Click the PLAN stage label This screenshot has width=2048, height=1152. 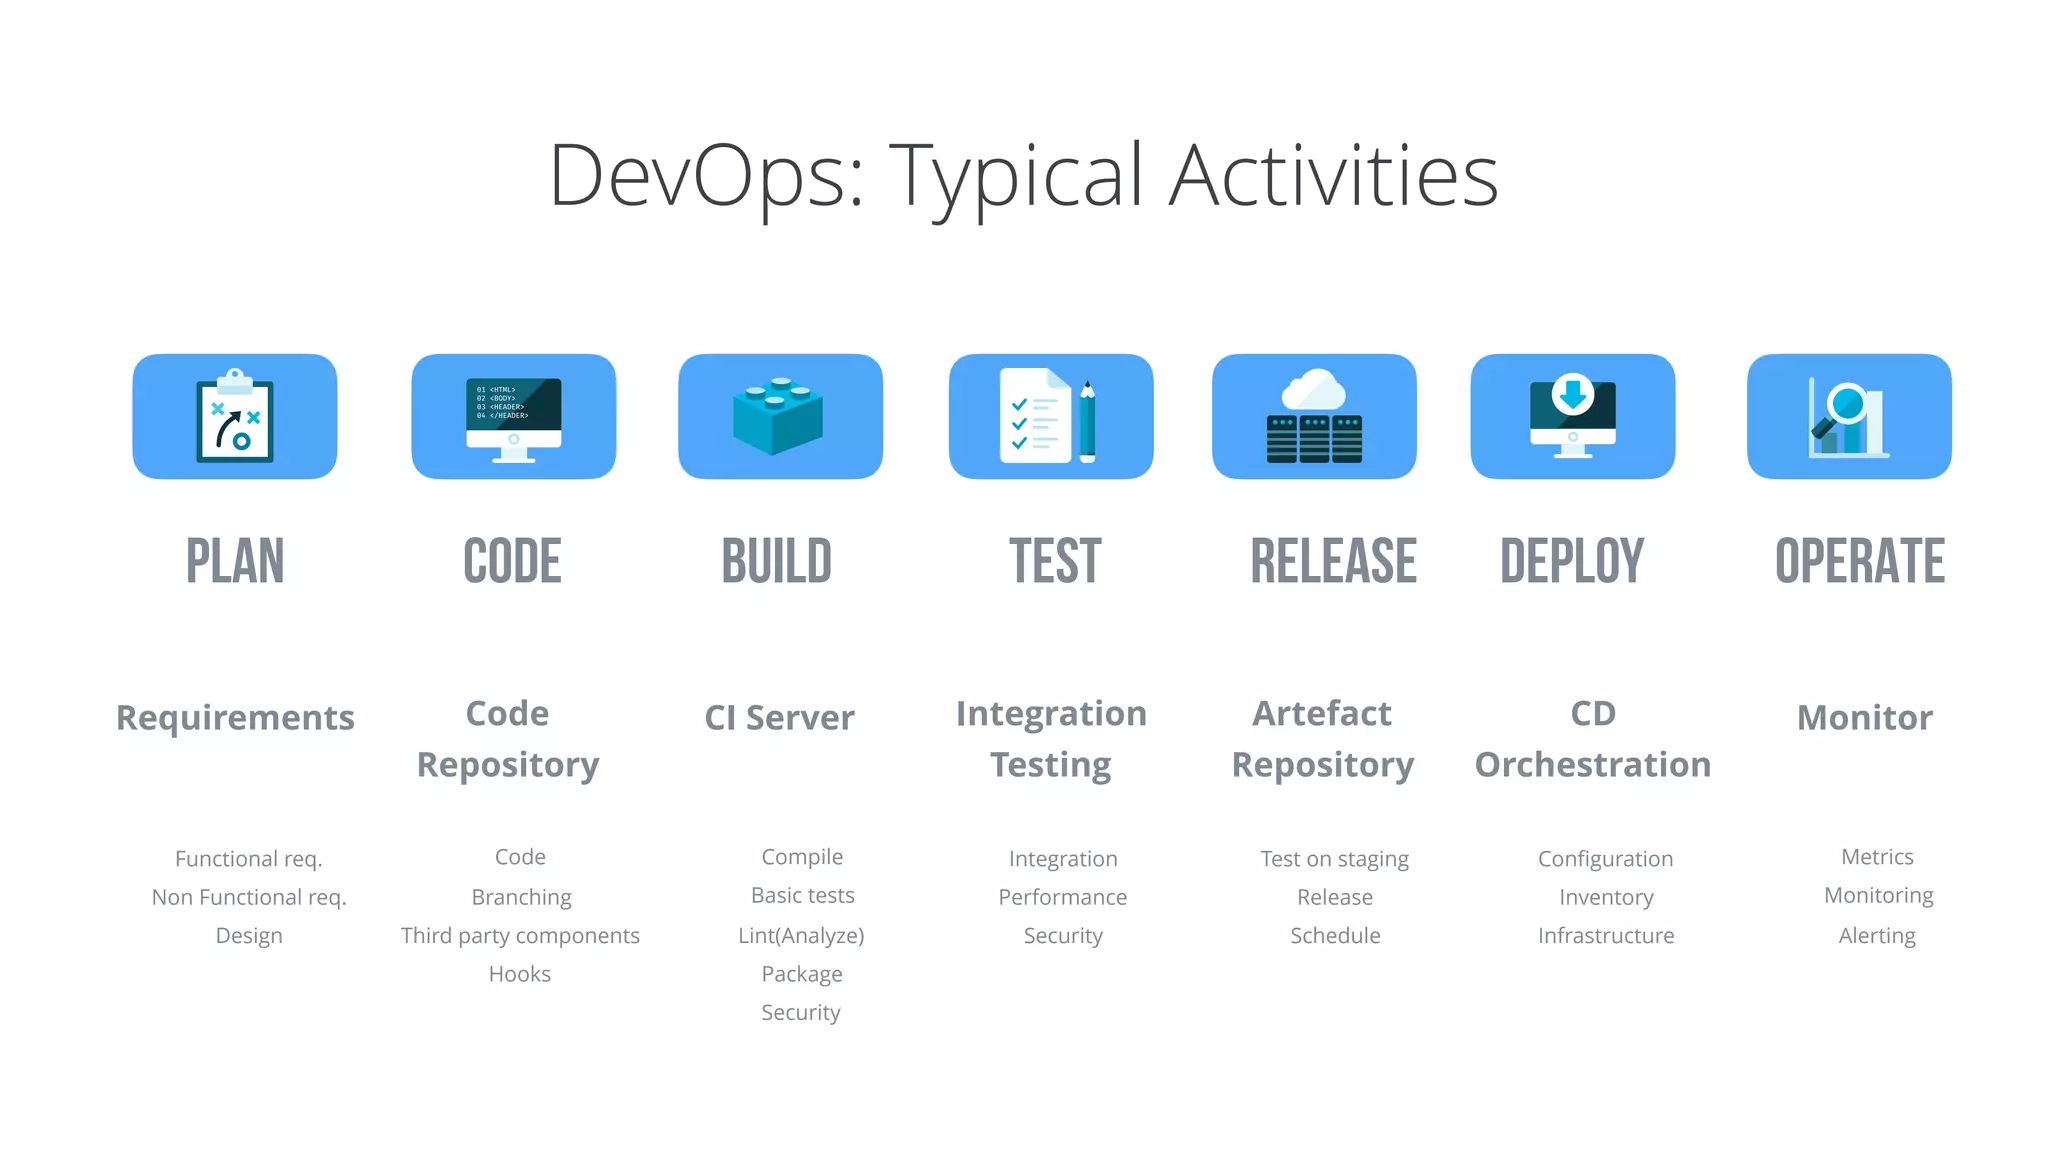tap(235, 561)
